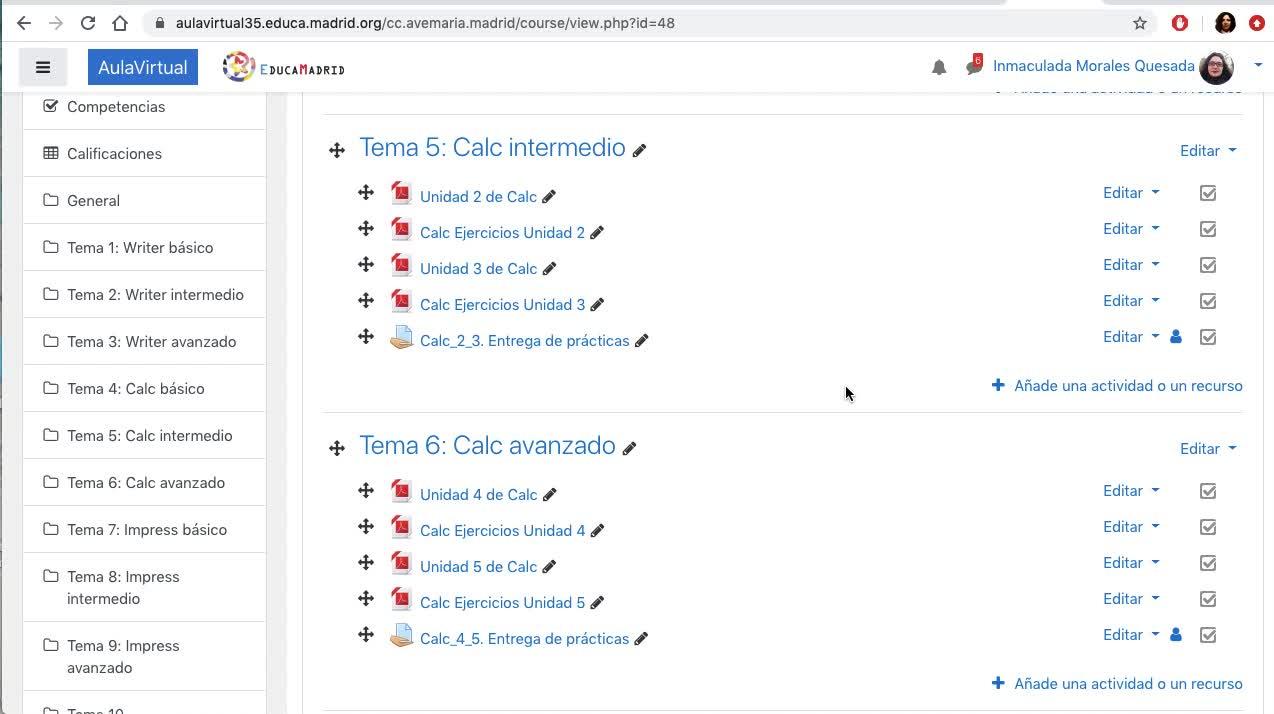
Task: Click the browser address bar URL
Action: [425, 23]
